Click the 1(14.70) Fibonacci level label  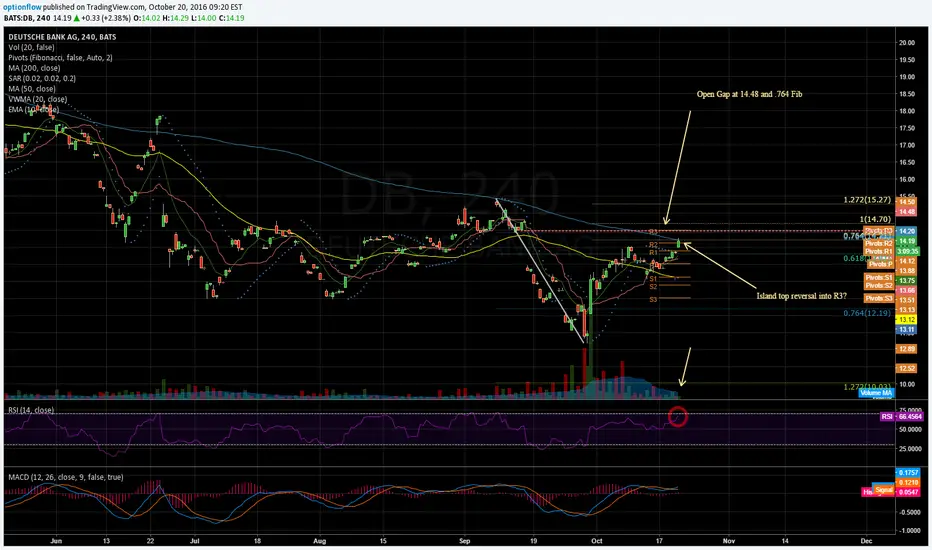point(875,219)
